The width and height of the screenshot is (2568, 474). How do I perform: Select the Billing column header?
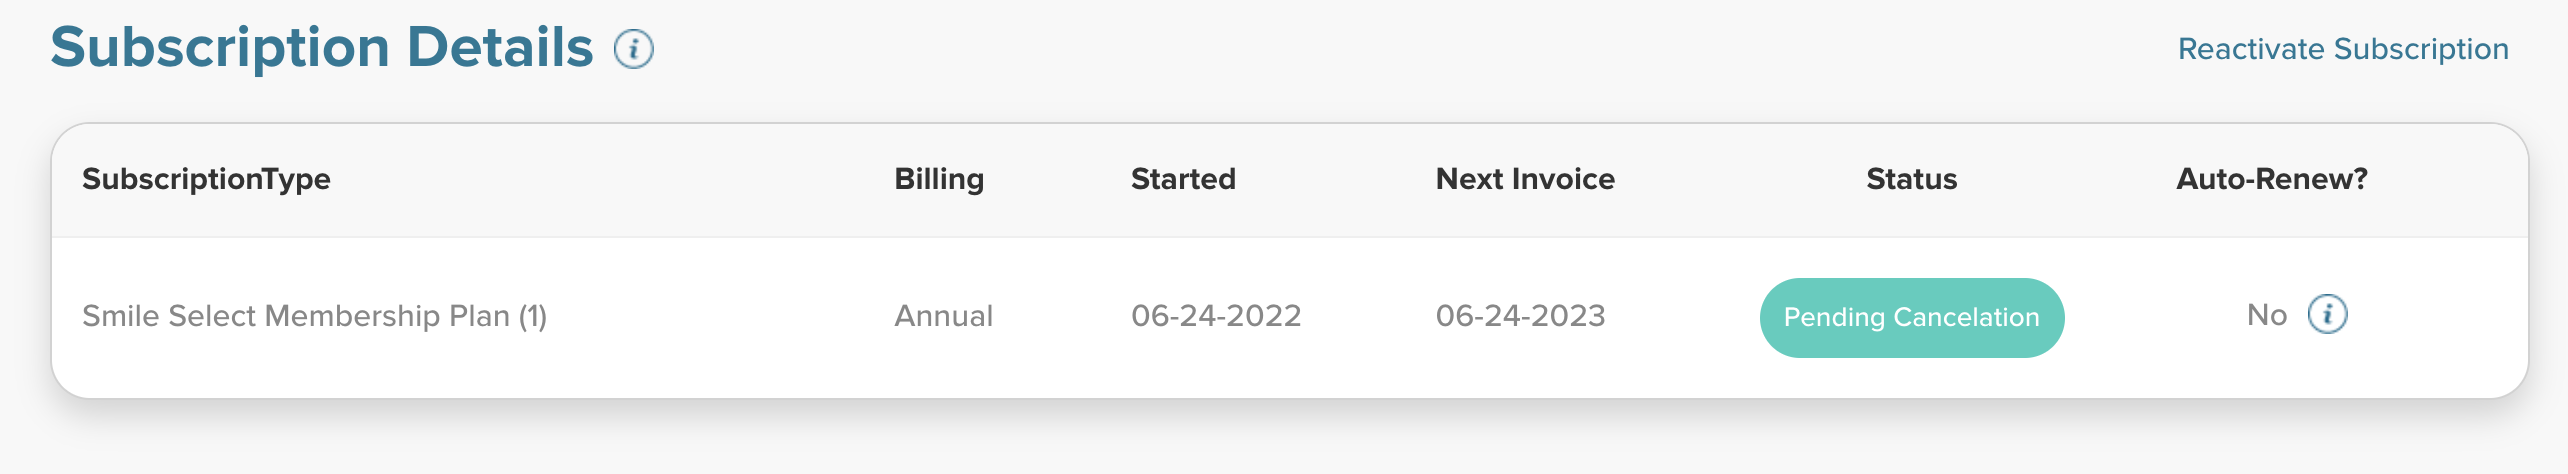coord(939,179)
